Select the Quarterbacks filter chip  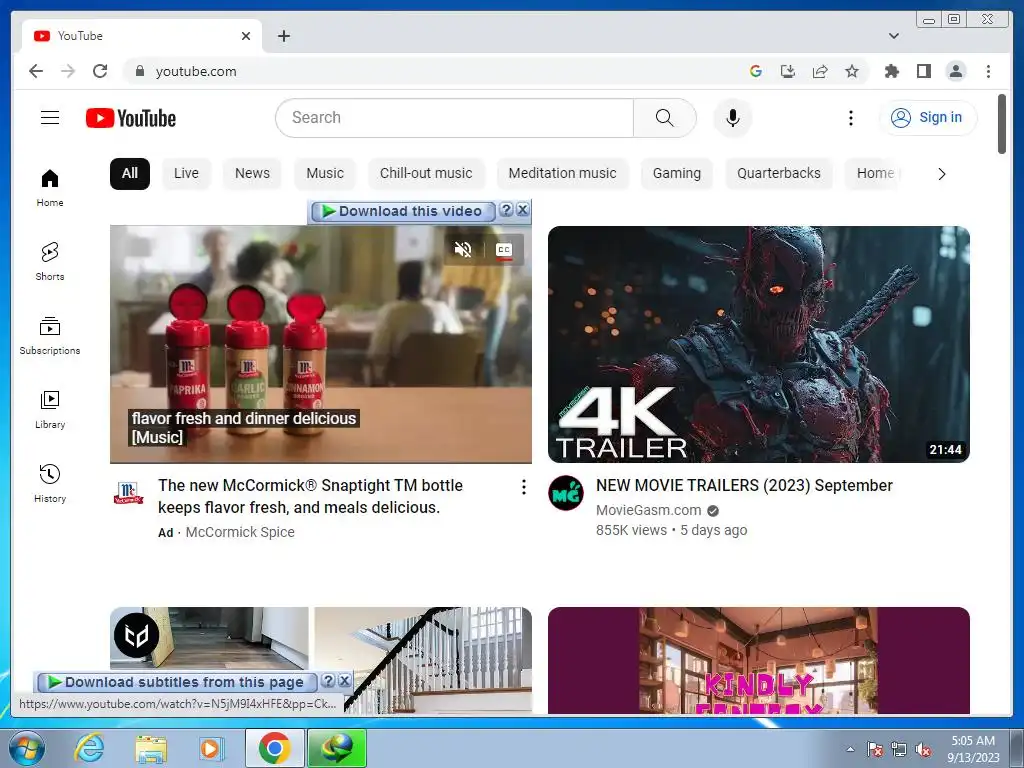(778, 174)
